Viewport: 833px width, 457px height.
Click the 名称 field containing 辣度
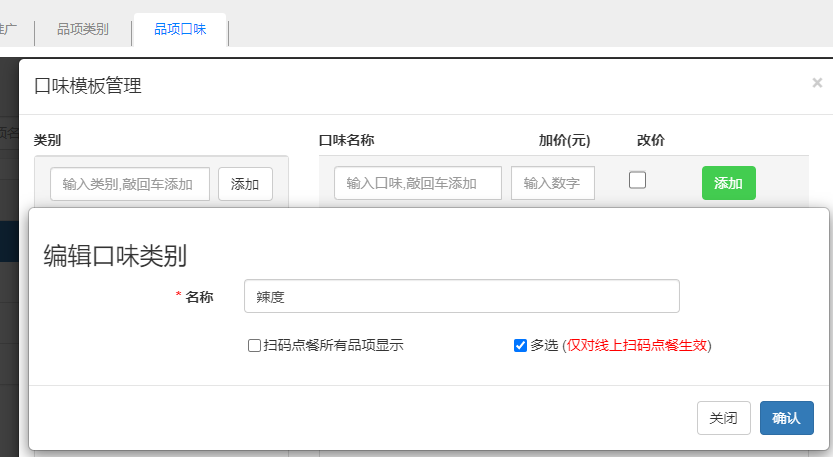461,296
